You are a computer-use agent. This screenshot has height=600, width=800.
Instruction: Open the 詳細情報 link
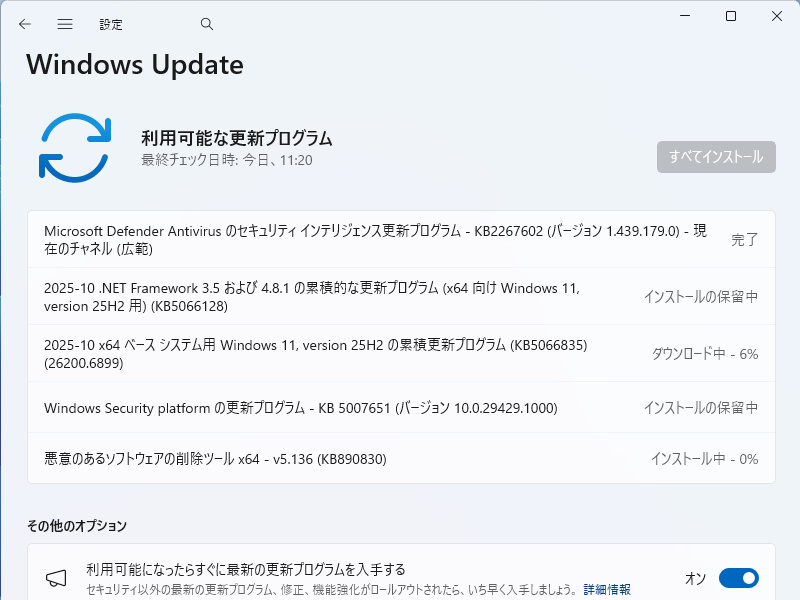pos(607,589)
